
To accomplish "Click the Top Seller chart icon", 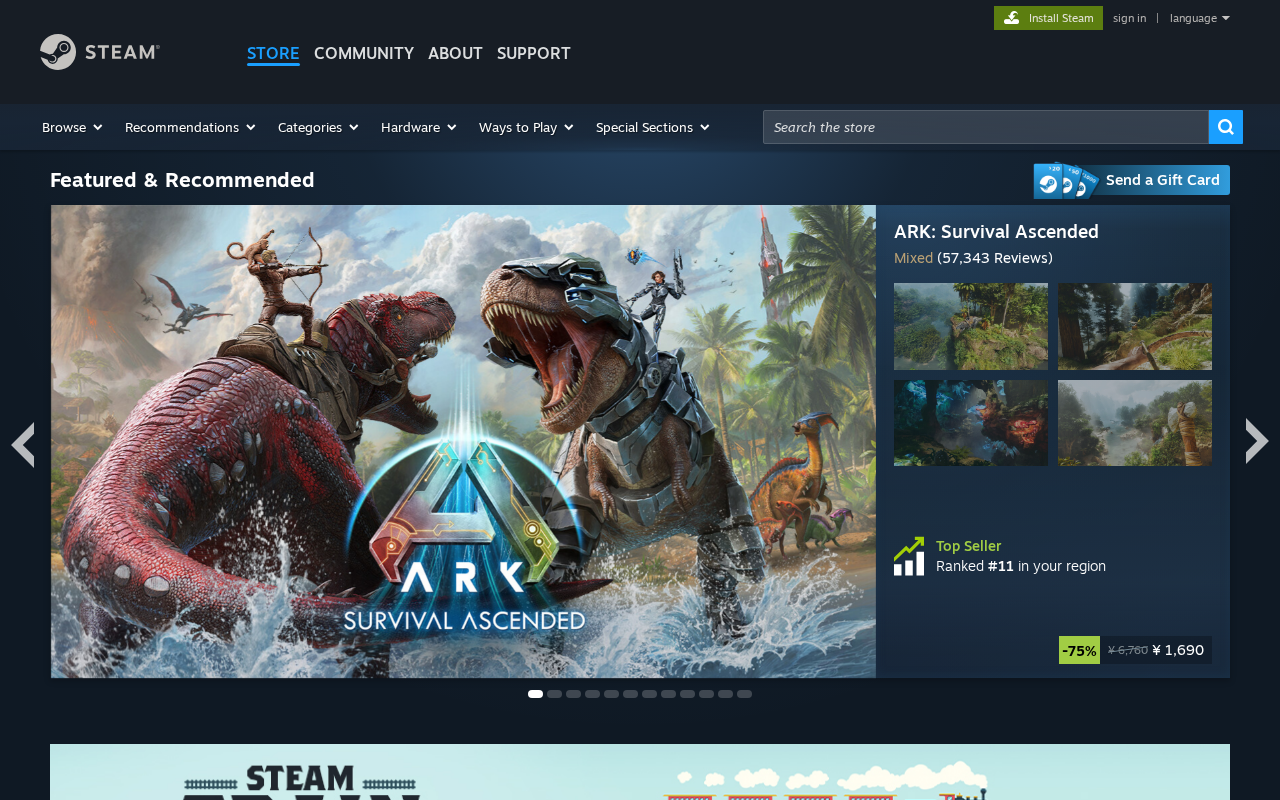I will (x=909, y=556).
